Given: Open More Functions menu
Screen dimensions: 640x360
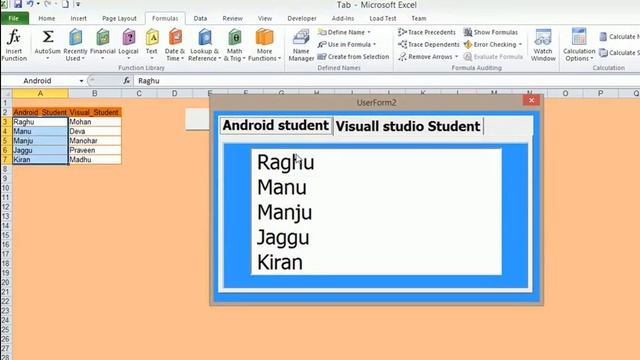Looking at the screenshot, I should [x=264, y=44].
